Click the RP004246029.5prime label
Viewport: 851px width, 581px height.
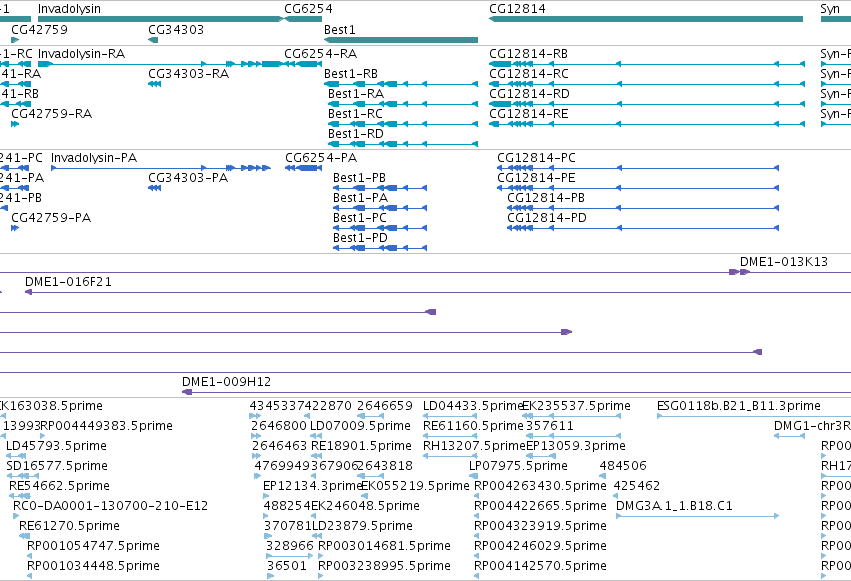click(x=541, y=546)
